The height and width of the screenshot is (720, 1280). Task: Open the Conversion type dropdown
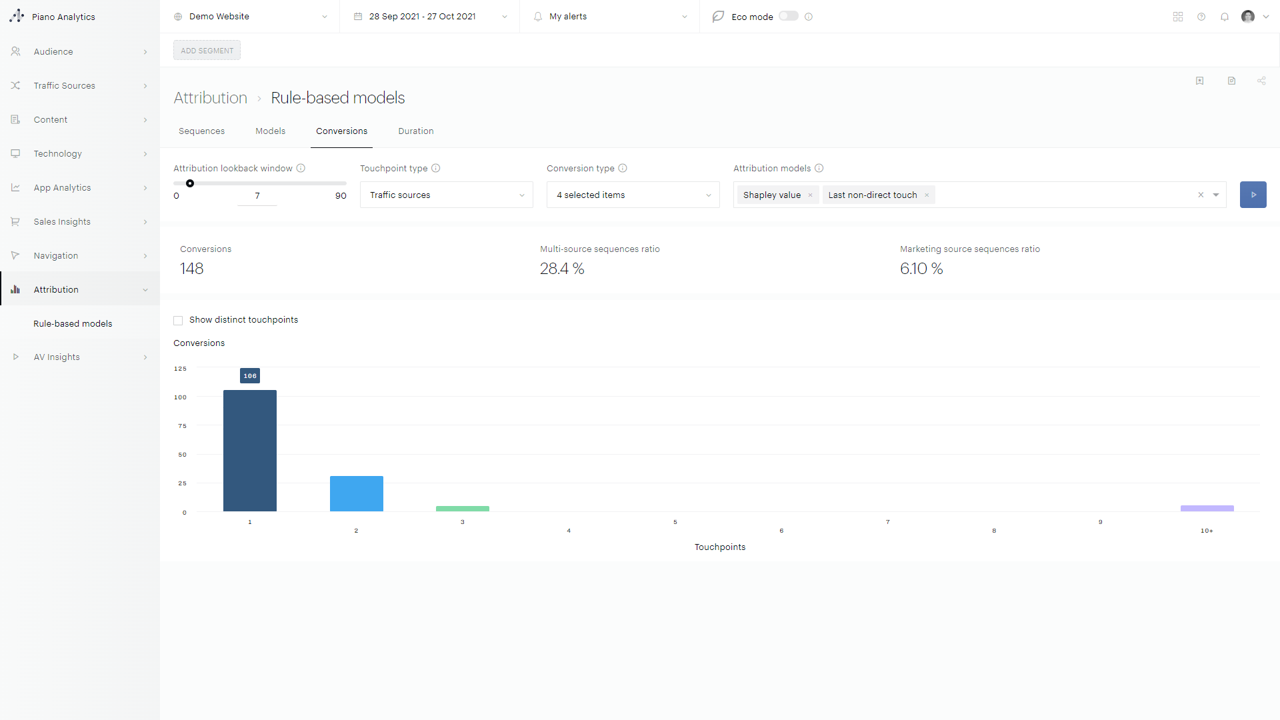coord(632,195)
